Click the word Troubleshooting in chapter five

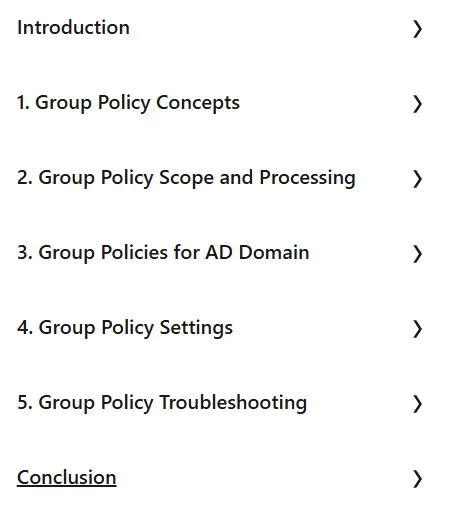pos(233,403)
